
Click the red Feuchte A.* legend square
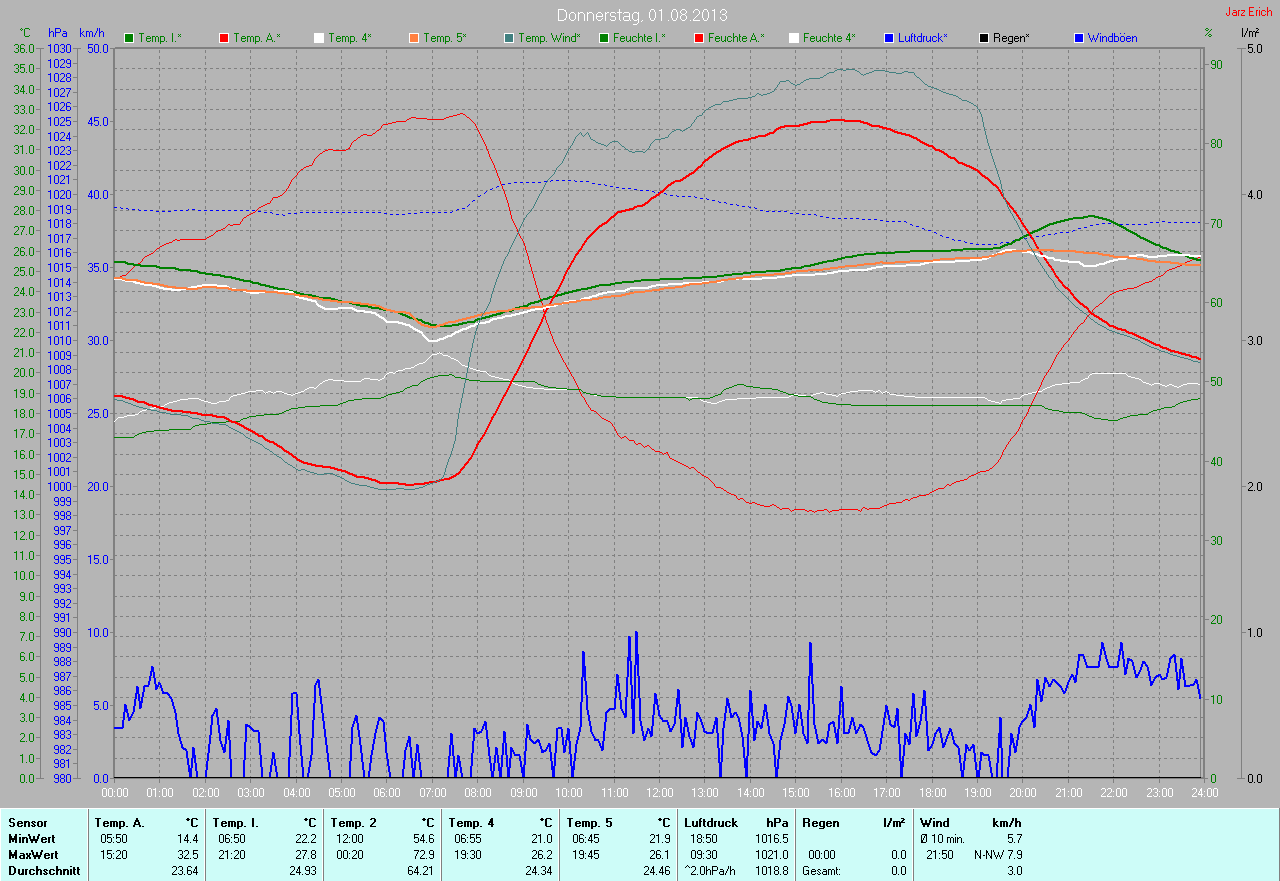(698, 38)
